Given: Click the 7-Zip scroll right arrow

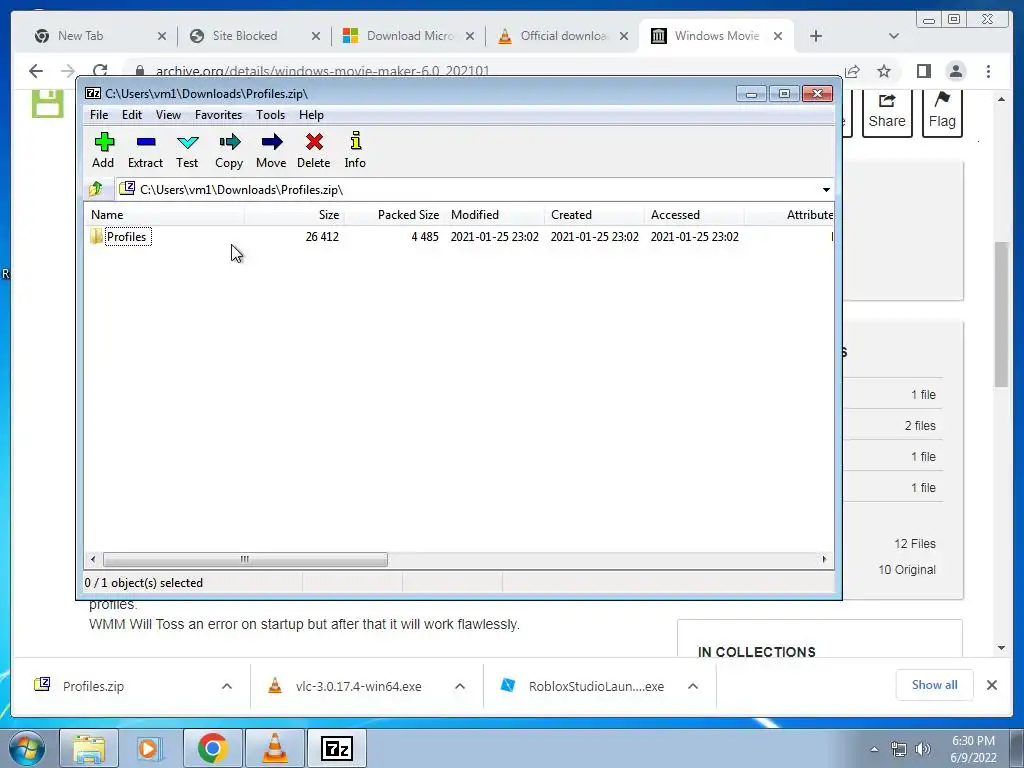Looking at the screenshot, I should coord(824,559).
